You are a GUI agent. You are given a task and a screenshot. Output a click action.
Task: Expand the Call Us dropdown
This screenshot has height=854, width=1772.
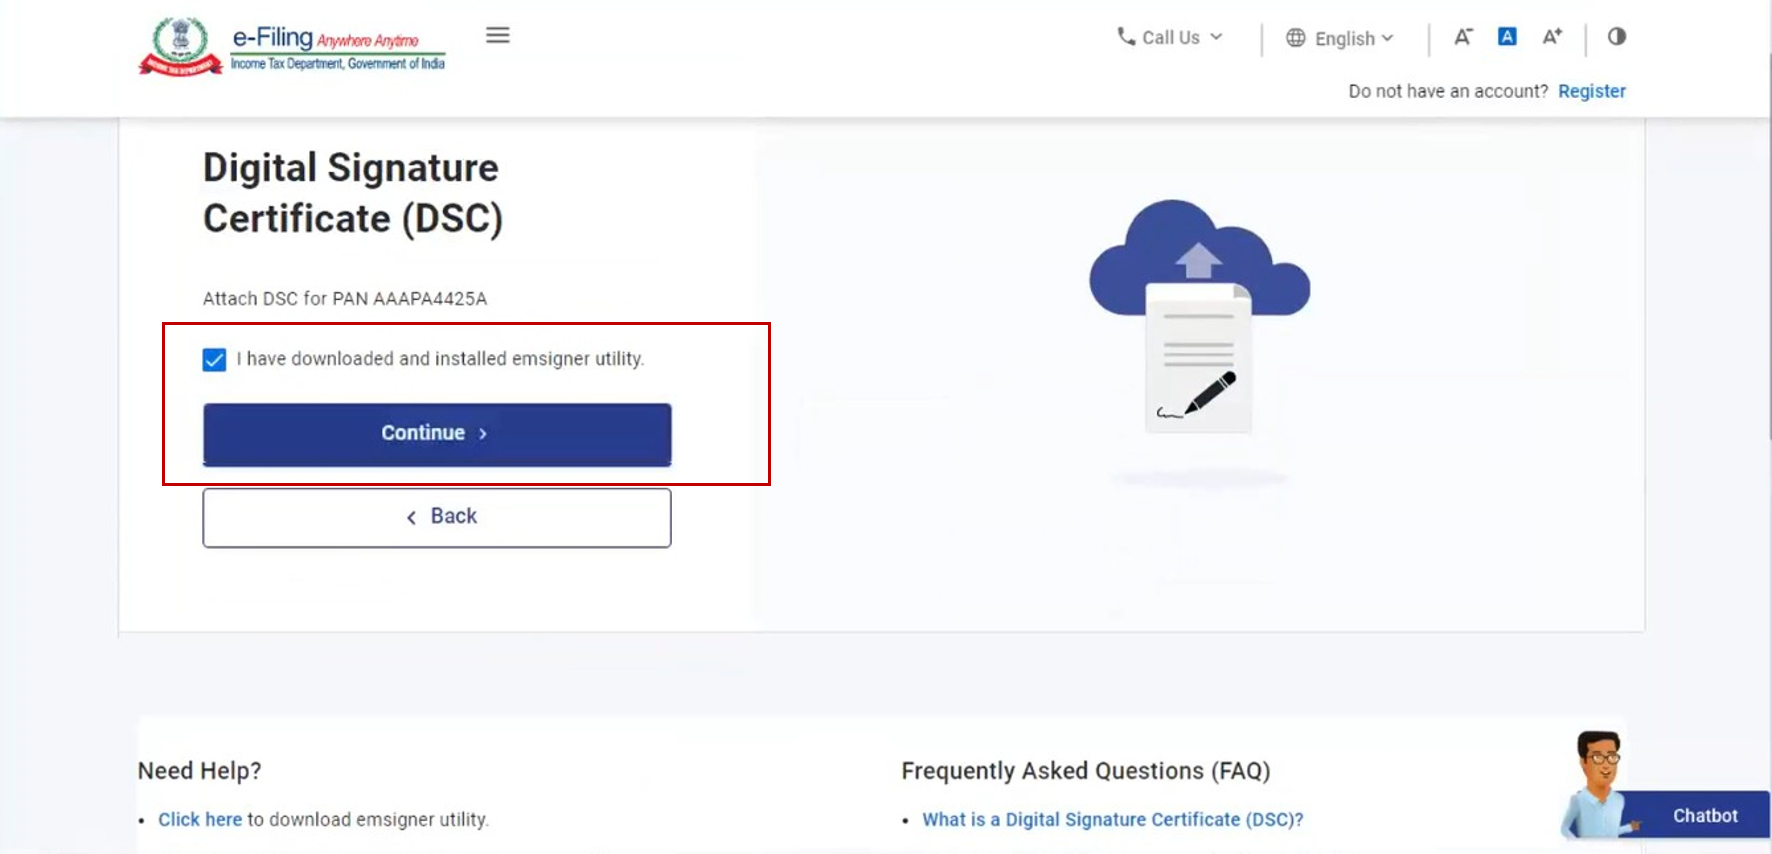coord(1171,38)
